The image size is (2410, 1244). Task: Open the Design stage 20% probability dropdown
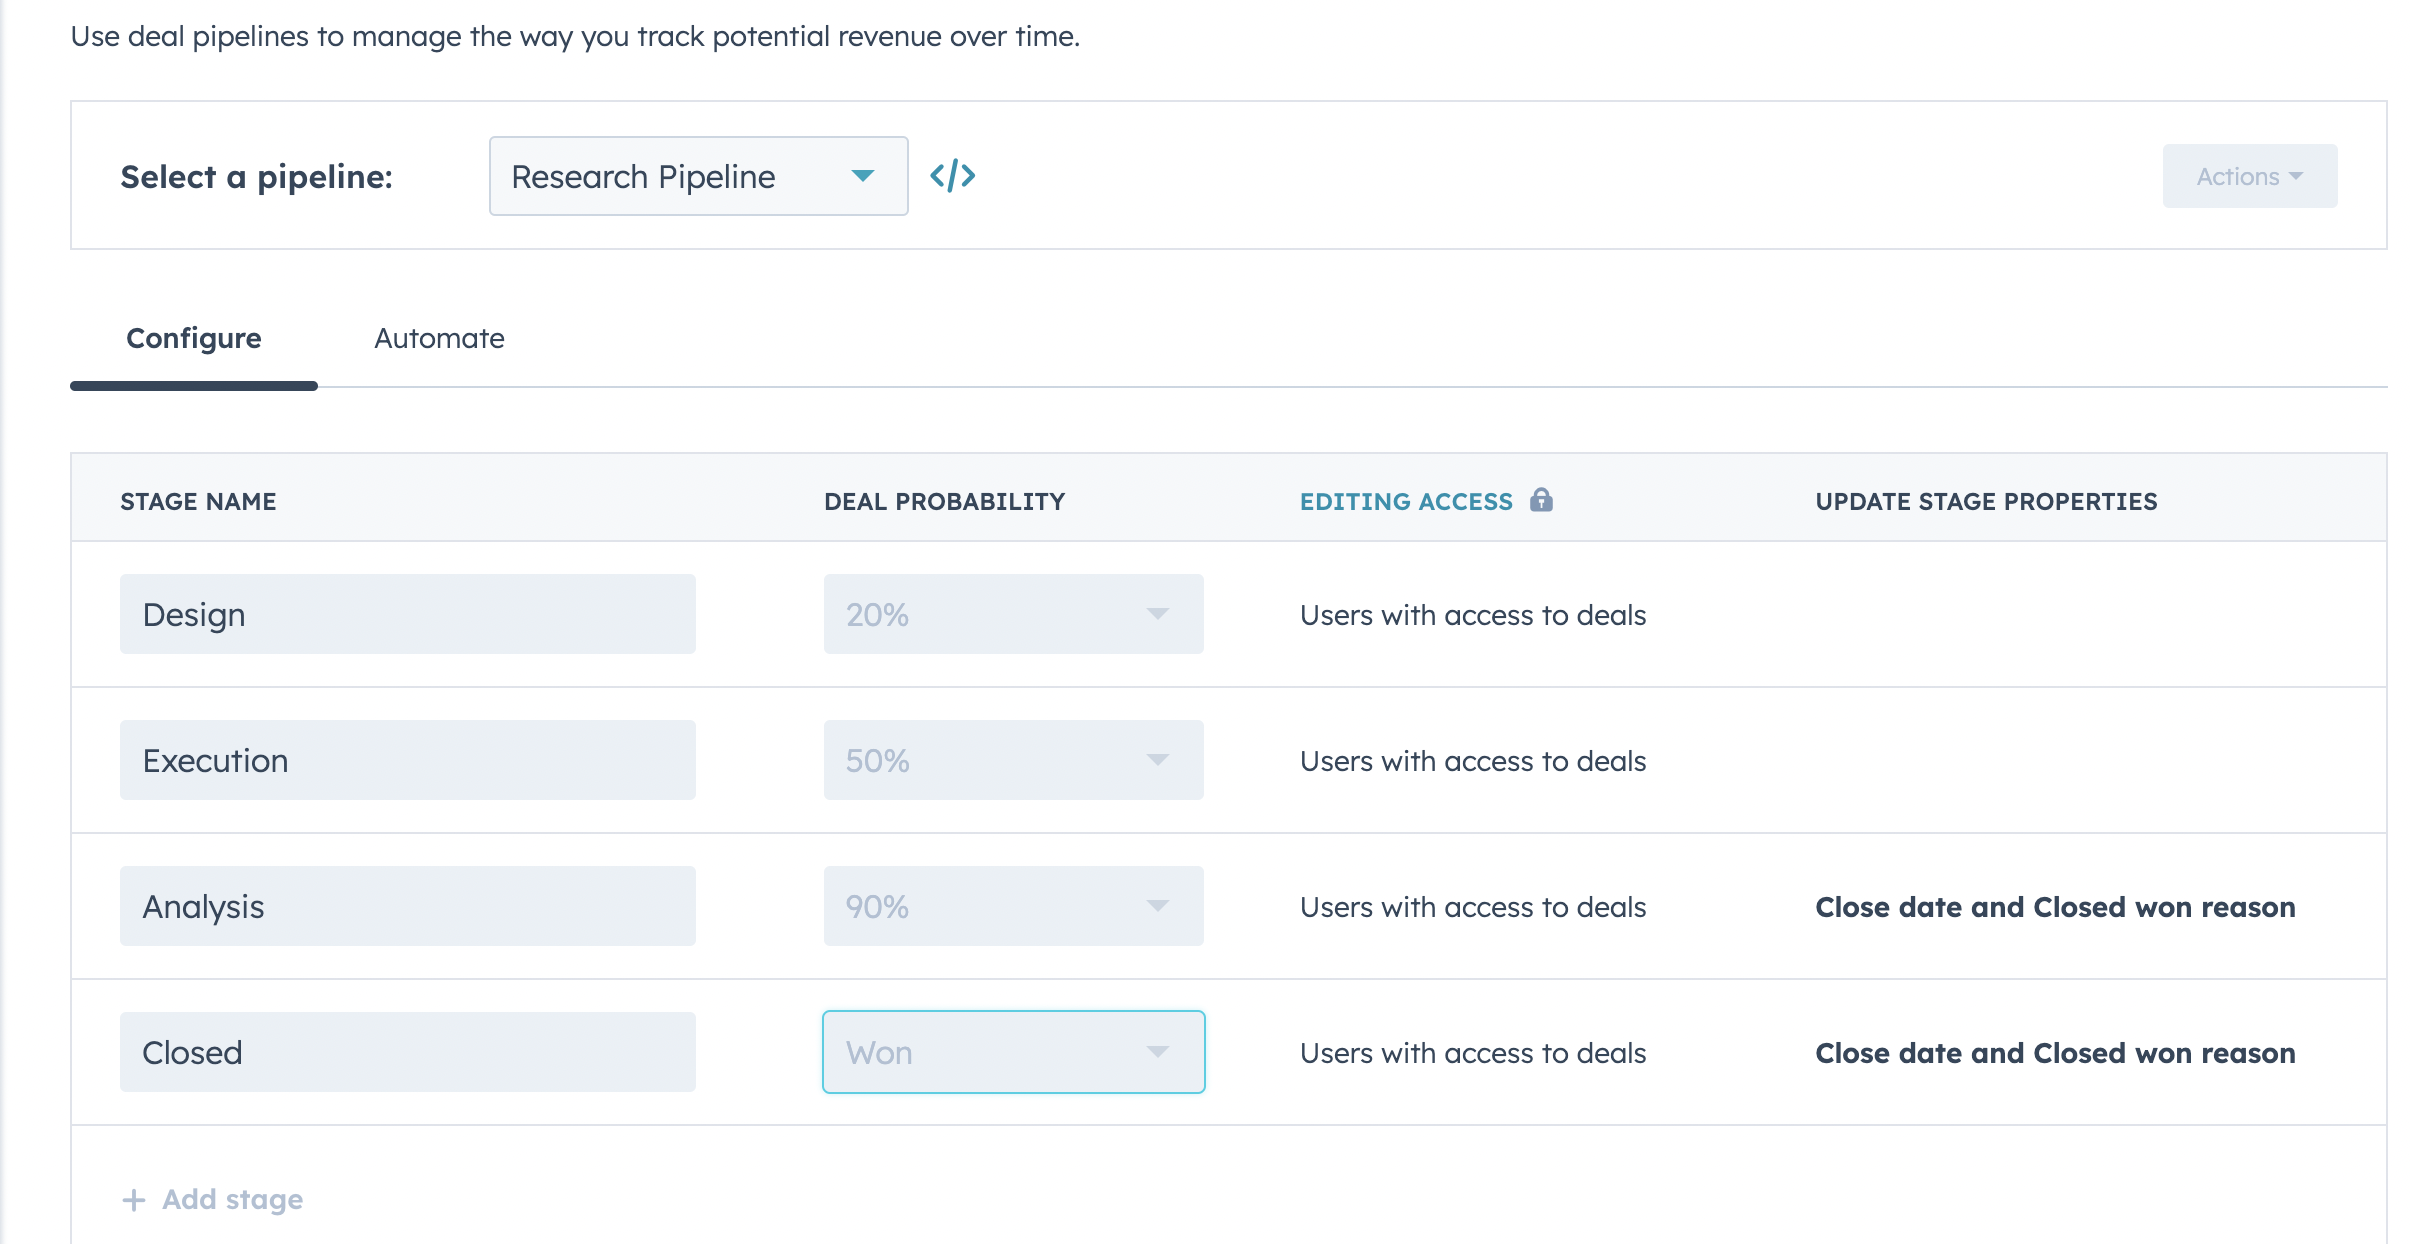pyautogui.click(x=1013, y=614)
